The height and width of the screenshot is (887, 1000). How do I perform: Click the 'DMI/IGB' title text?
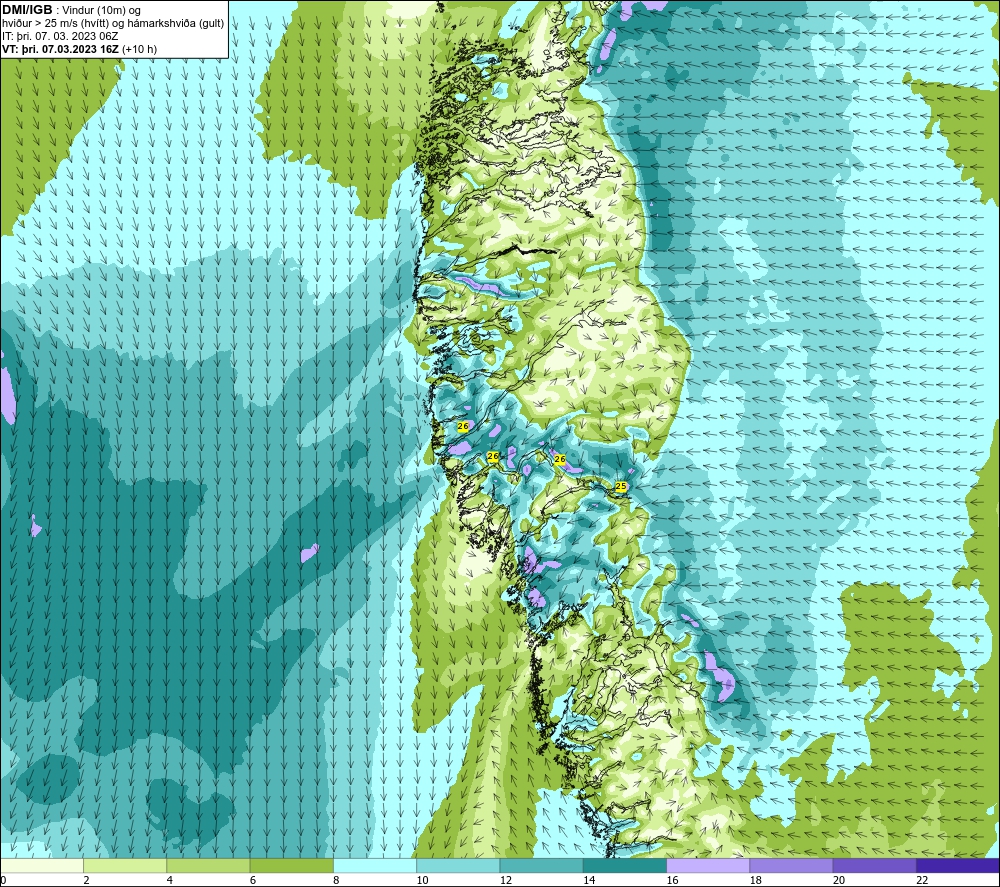(27, 10)
